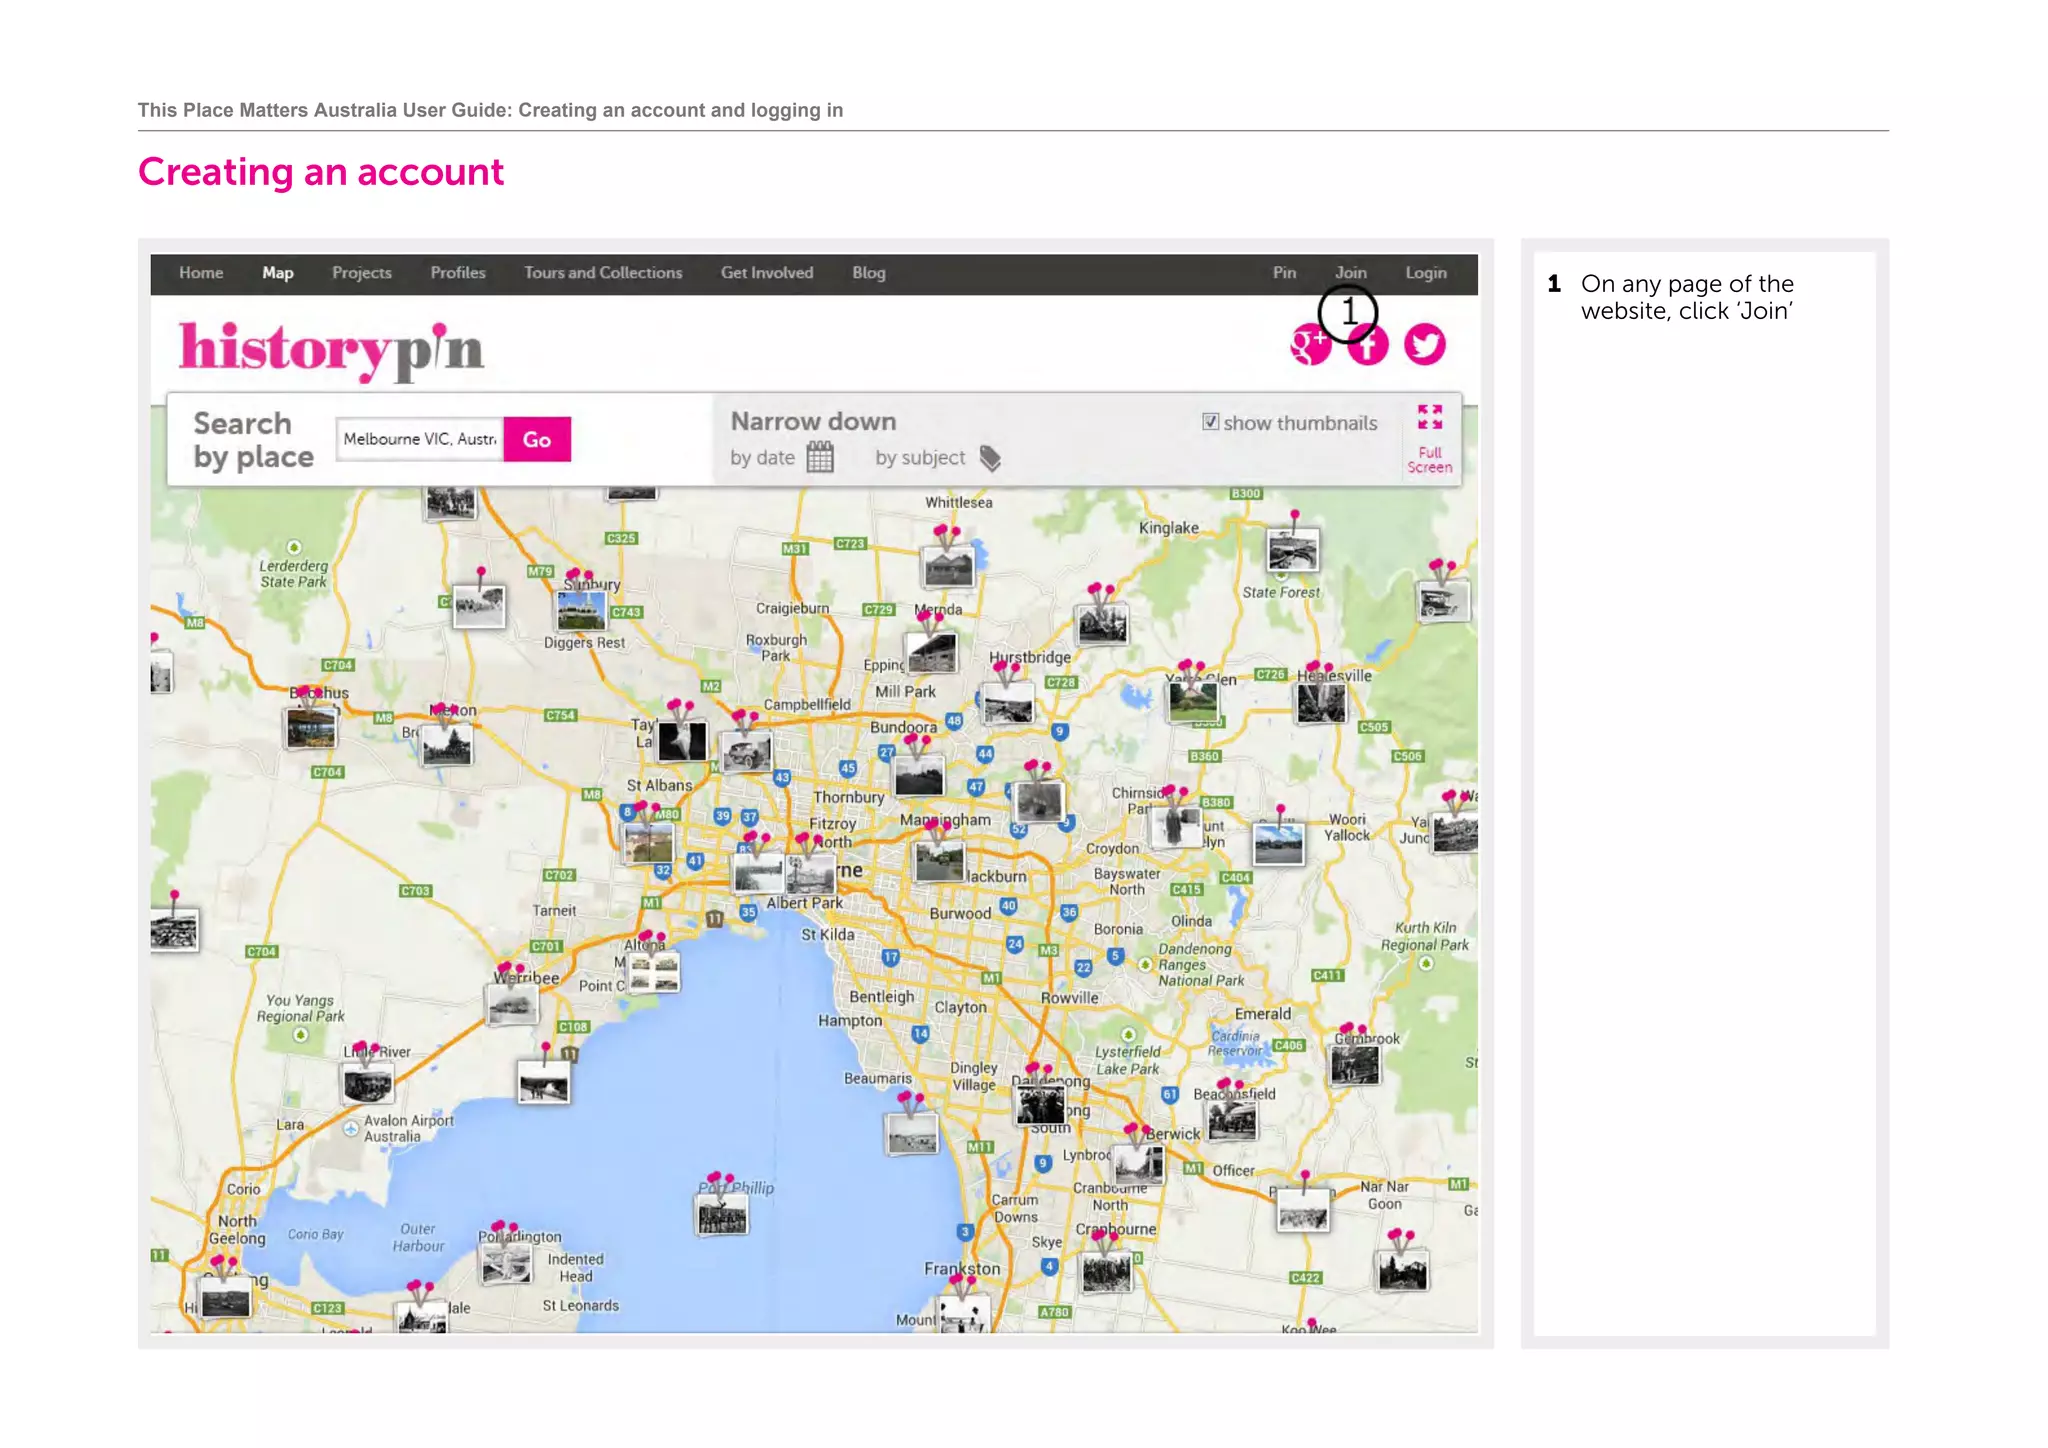Click the Pin link in top bar

pos(1284,273)
